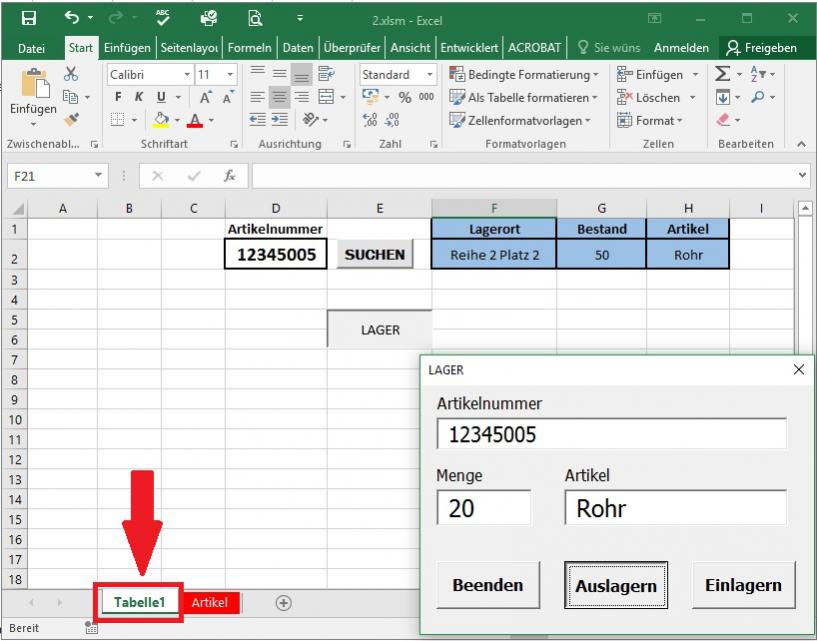Open Sort and Filter A-Z icon

(757, 74)
